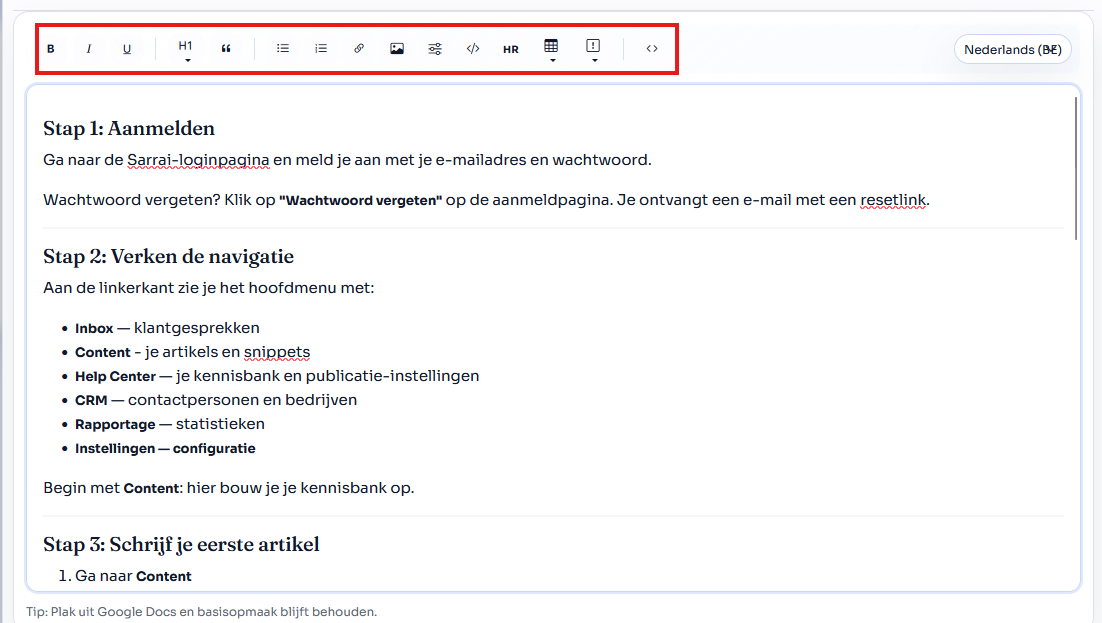Select the Stap 1: Aanmelden heading
Image resolution: width=1102 pixels, height=623 pixels.
click(128, 128)
